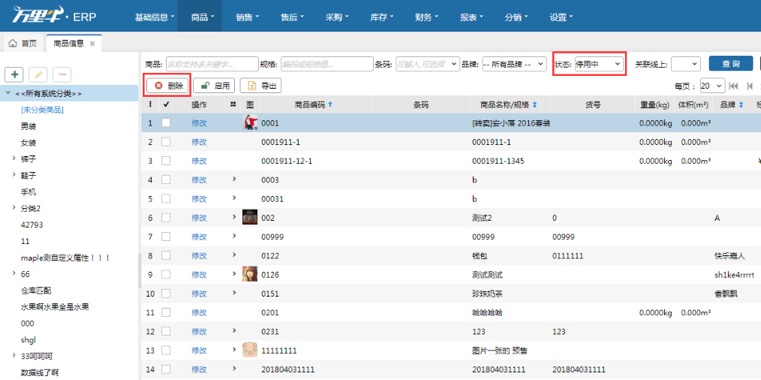Check the checkbox for row 0003
This screenshot has width=761, height=380.
(x=166, y=180)
